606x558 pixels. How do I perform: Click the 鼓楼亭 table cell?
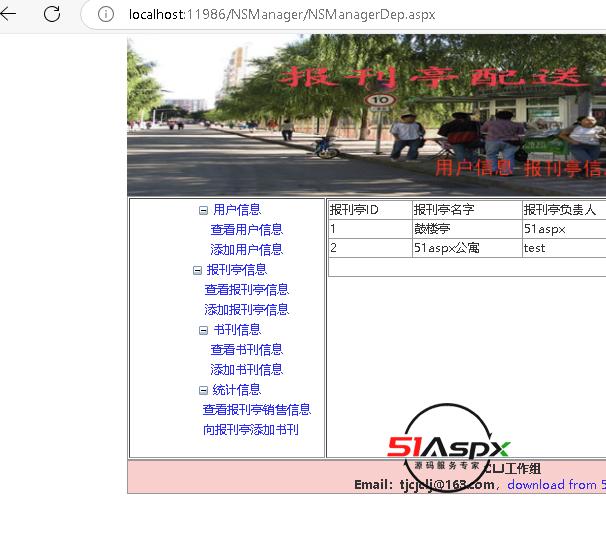(433, 229)
